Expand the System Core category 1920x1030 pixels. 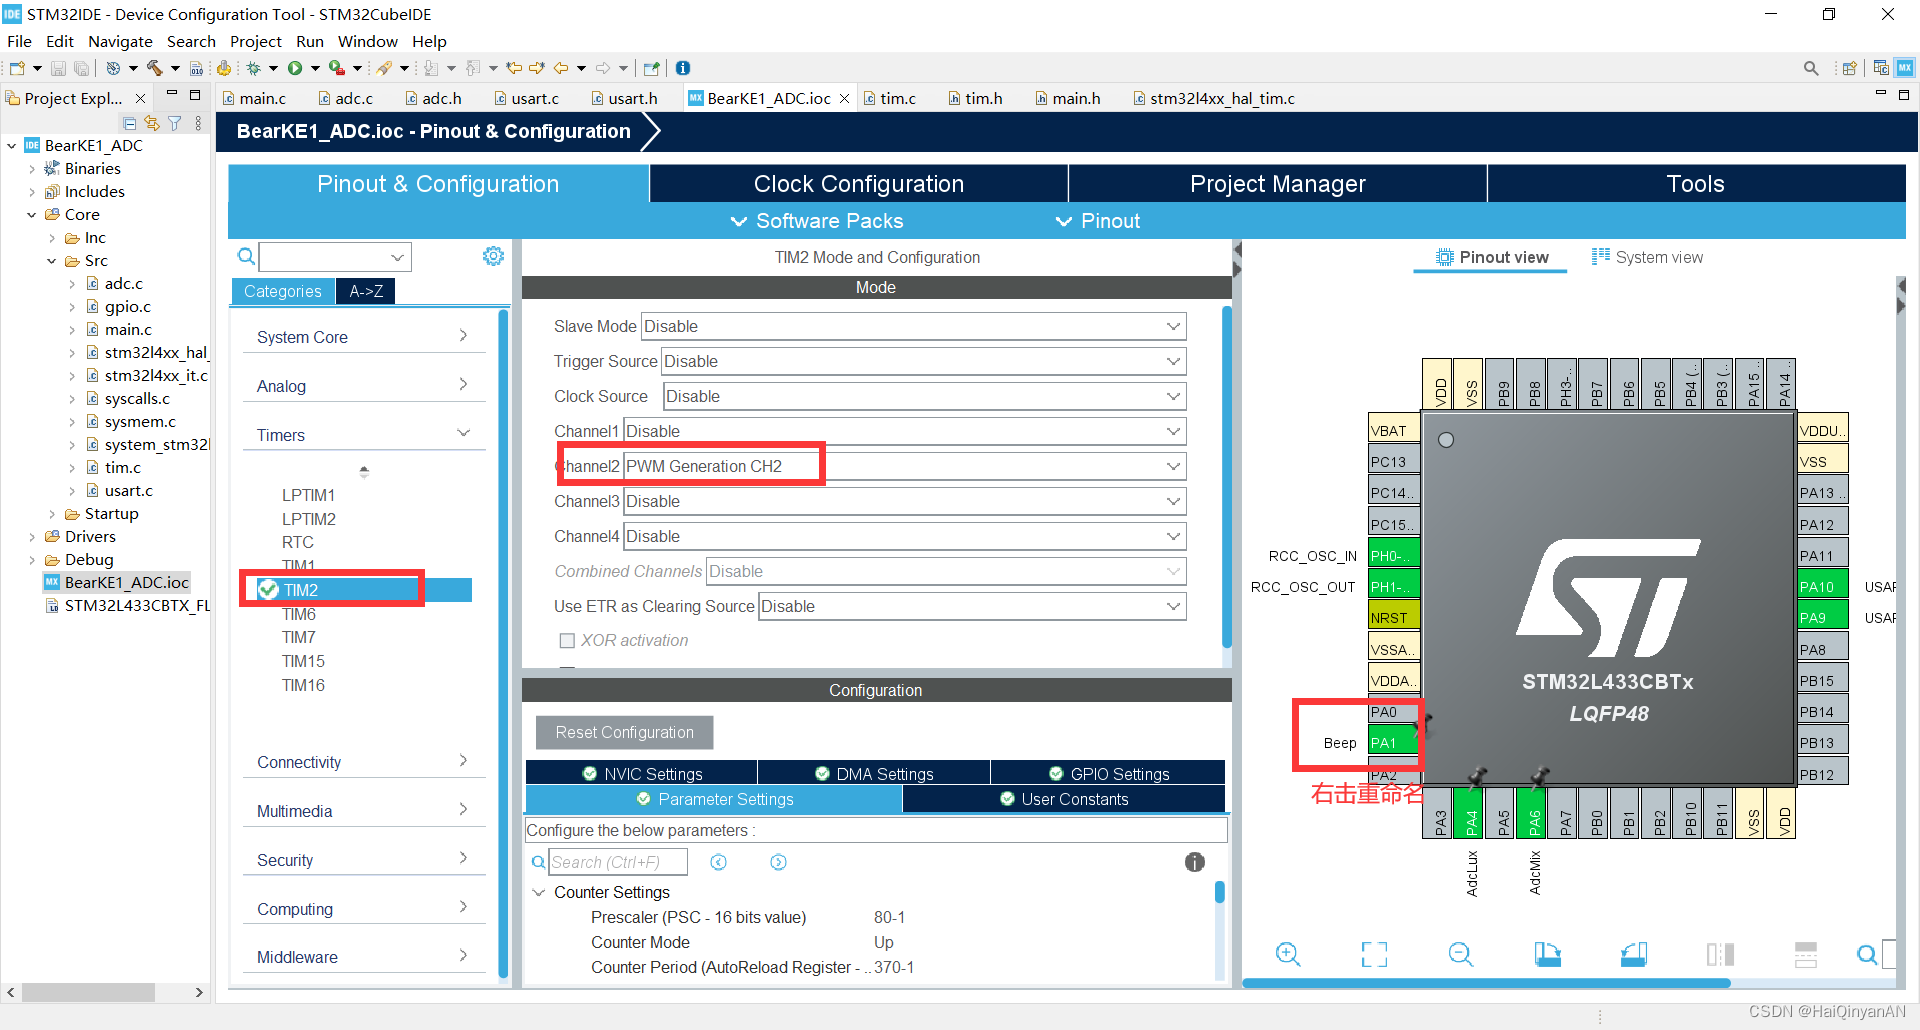(363, 337)
